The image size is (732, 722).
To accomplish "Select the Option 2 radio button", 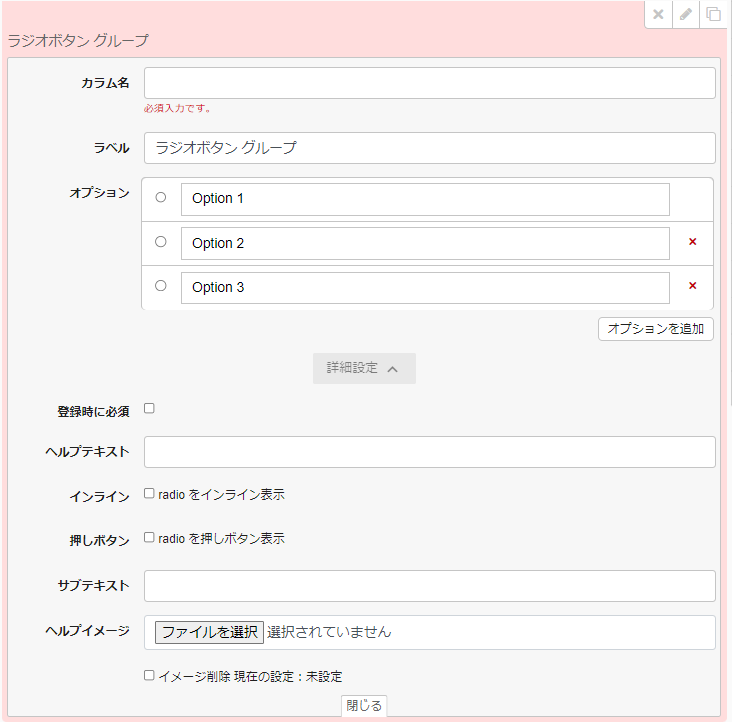I will click(x=161, y=242).
